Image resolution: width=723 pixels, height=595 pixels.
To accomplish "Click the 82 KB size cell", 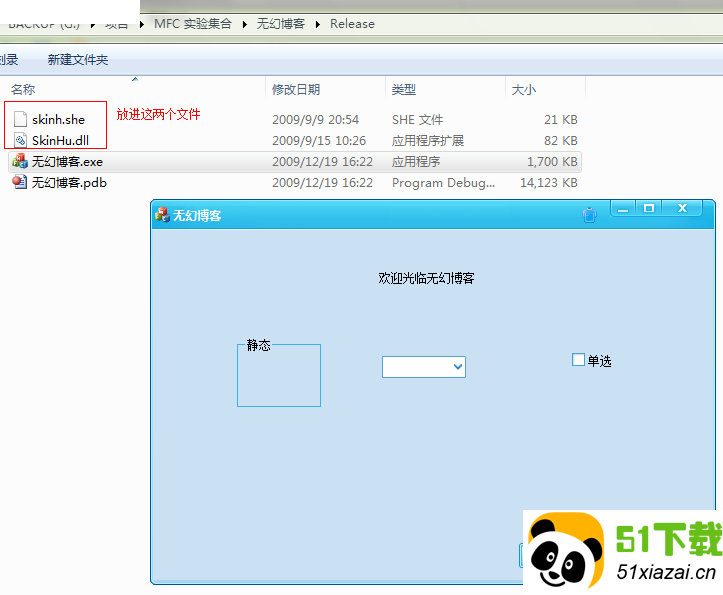I will (561, 140).
